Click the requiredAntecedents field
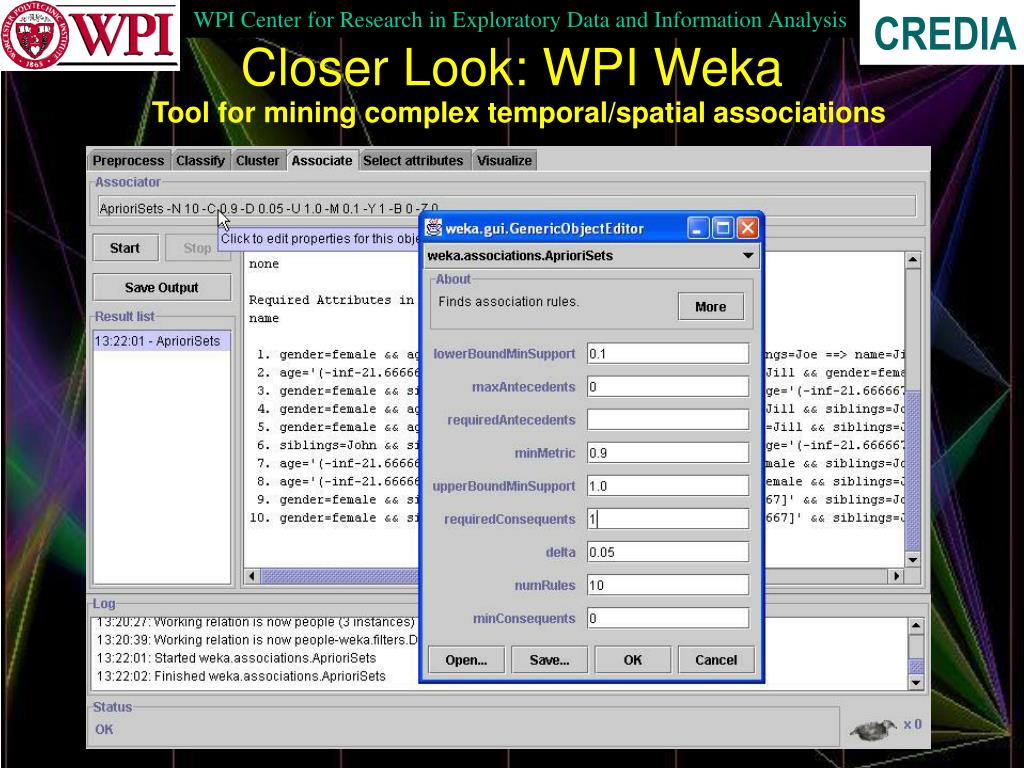1024x768 pixels. click(667, 420)
